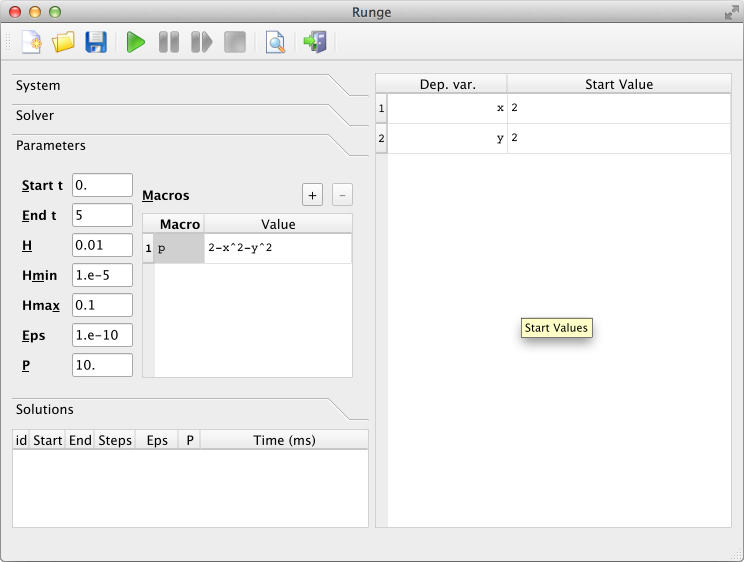
Task: Click the Start Value column header
Action: (619, 84)
